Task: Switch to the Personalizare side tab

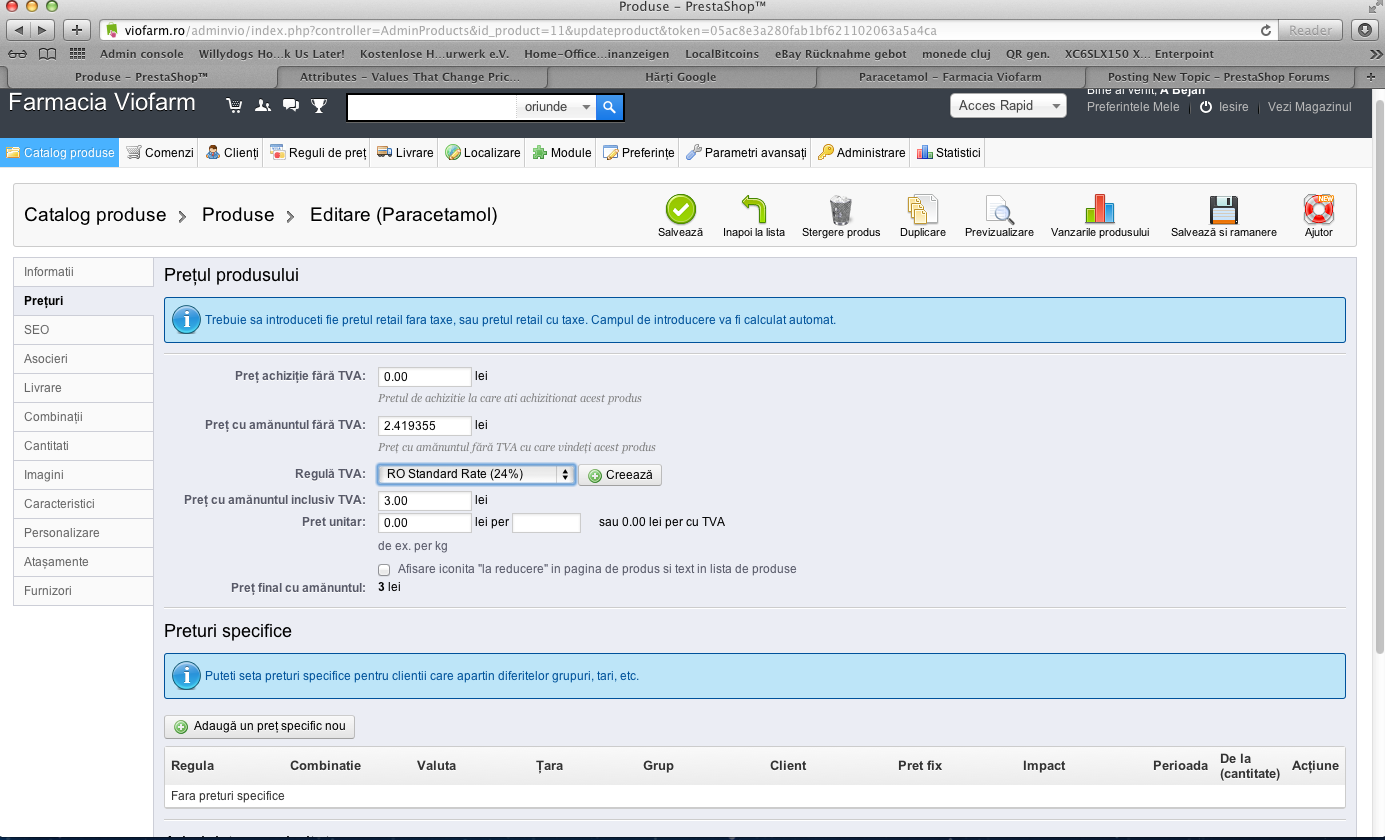Action: click(83, 533)
